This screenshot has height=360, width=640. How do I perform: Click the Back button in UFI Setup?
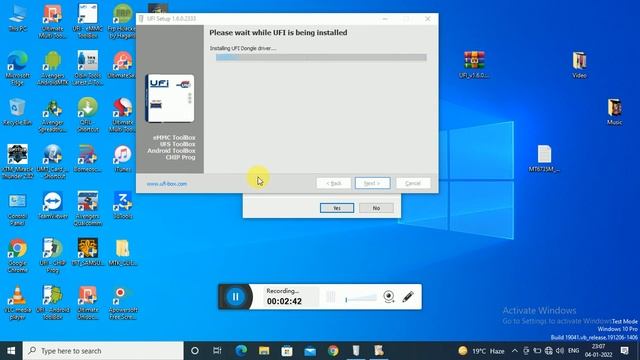333,183
